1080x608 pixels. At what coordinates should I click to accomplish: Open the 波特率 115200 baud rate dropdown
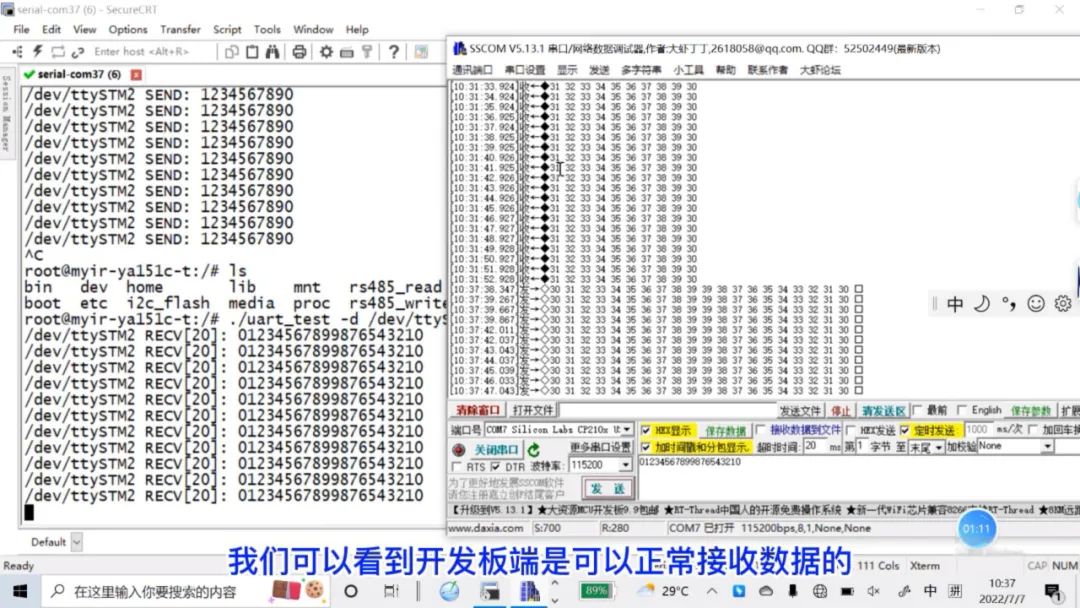click(x=625, y=465)
